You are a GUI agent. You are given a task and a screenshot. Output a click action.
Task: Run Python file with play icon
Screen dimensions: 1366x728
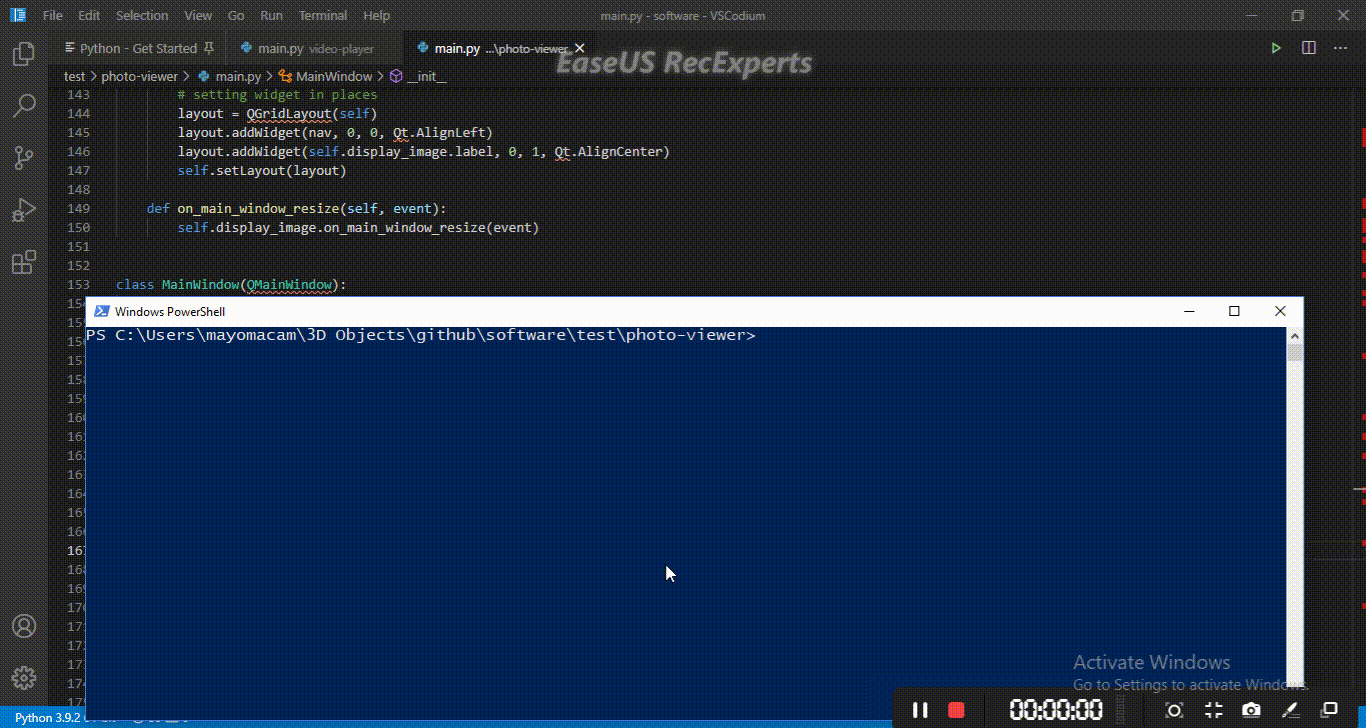click(x=1276, y=48)
